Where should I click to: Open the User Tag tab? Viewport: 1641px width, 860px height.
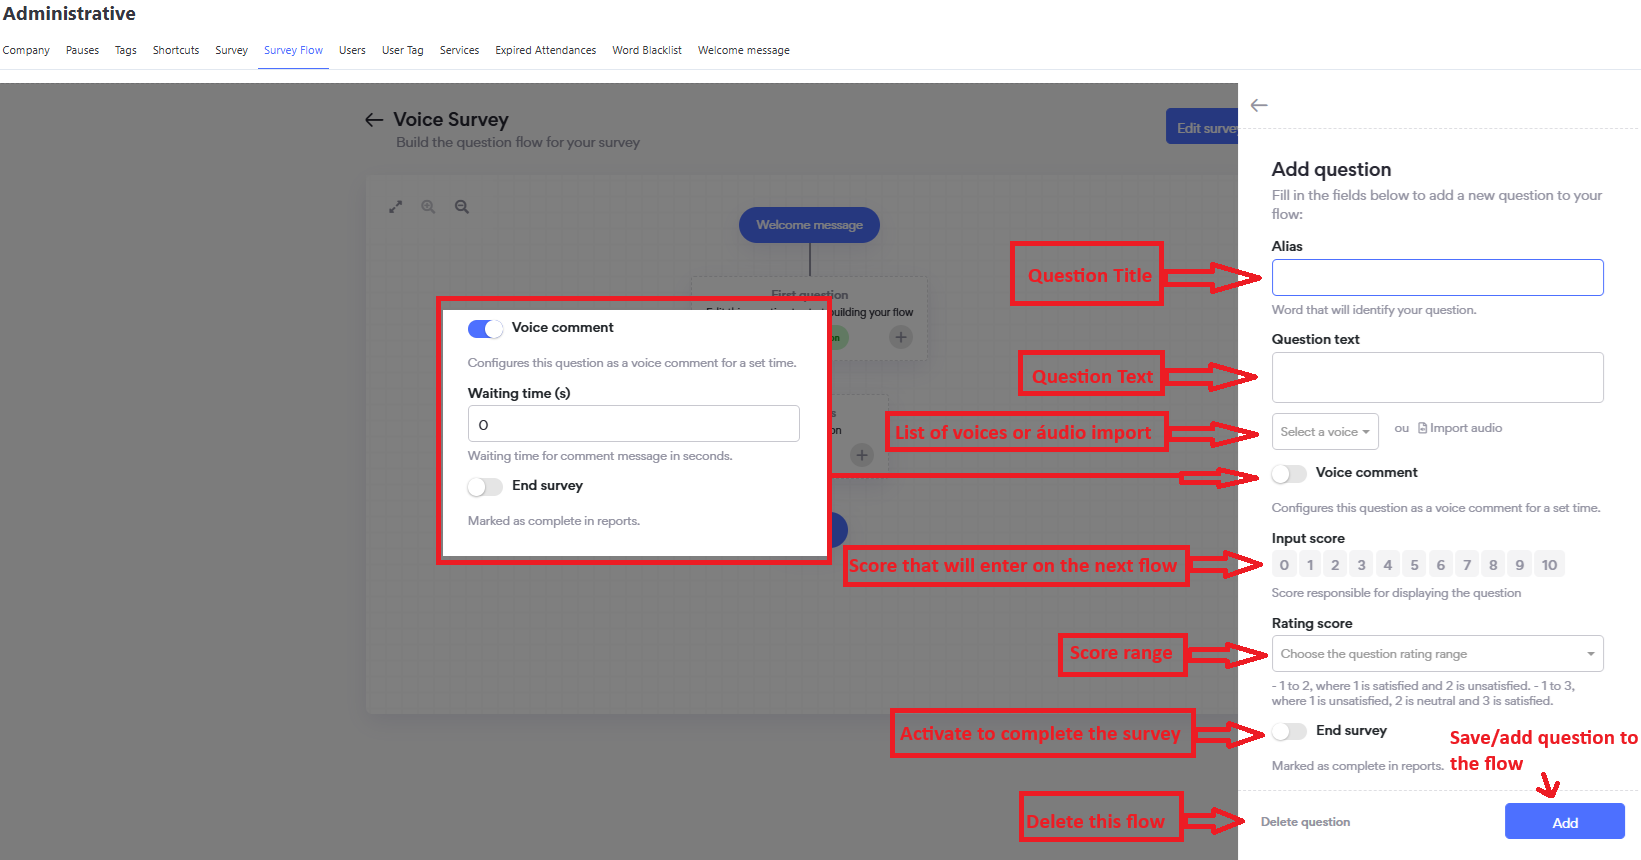click(x=403, y=50)
